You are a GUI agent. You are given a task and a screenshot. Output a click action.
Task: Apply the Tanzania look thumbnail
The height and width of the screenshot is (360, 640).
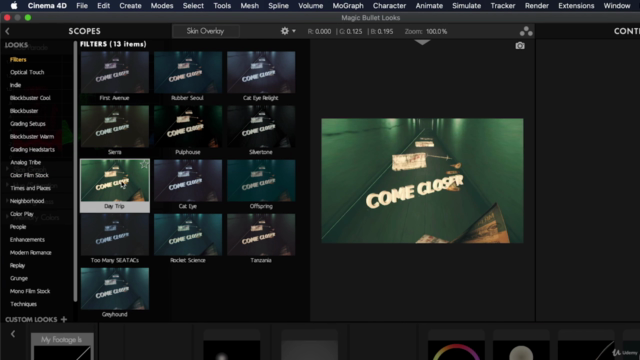(x=261, y=235)
